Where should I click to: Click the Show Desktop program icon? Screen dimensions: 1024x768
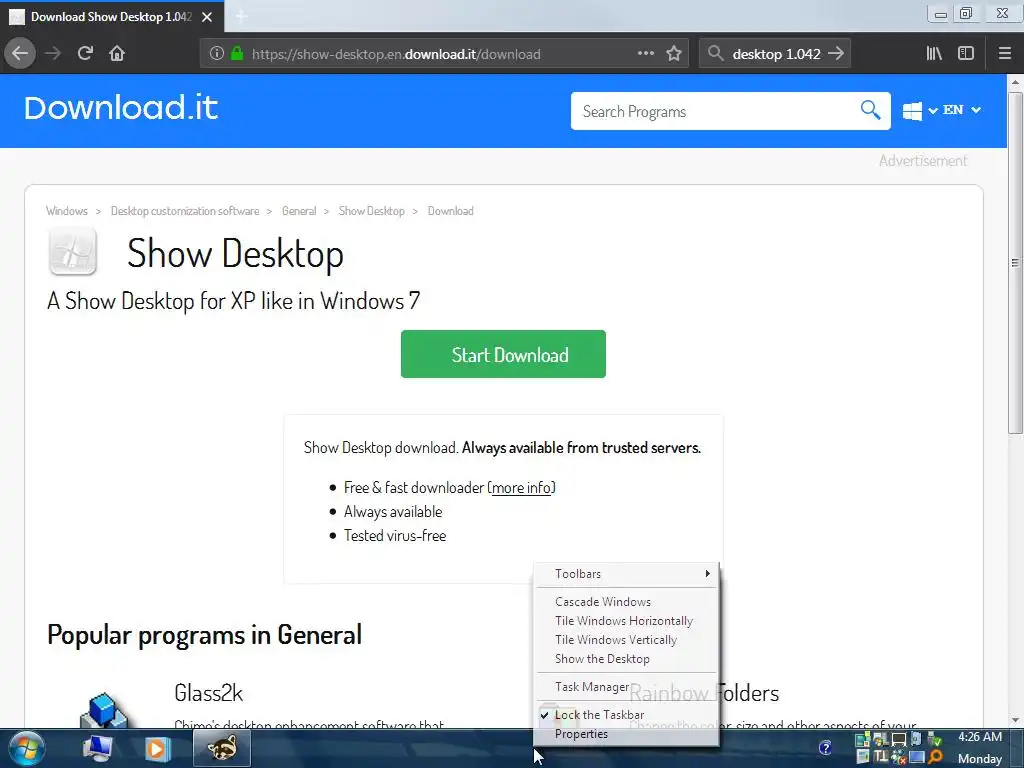coord(72,251)
